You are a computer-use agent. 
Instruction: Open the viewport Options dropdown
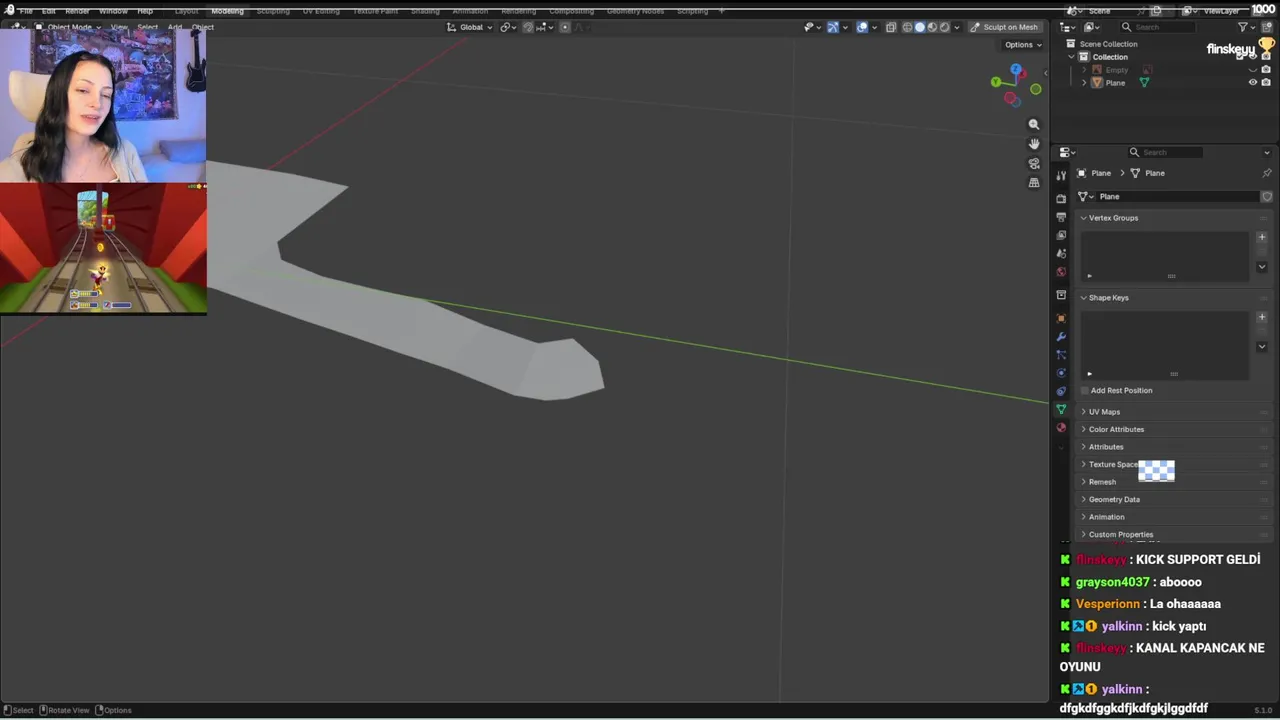coord(1023,45)
